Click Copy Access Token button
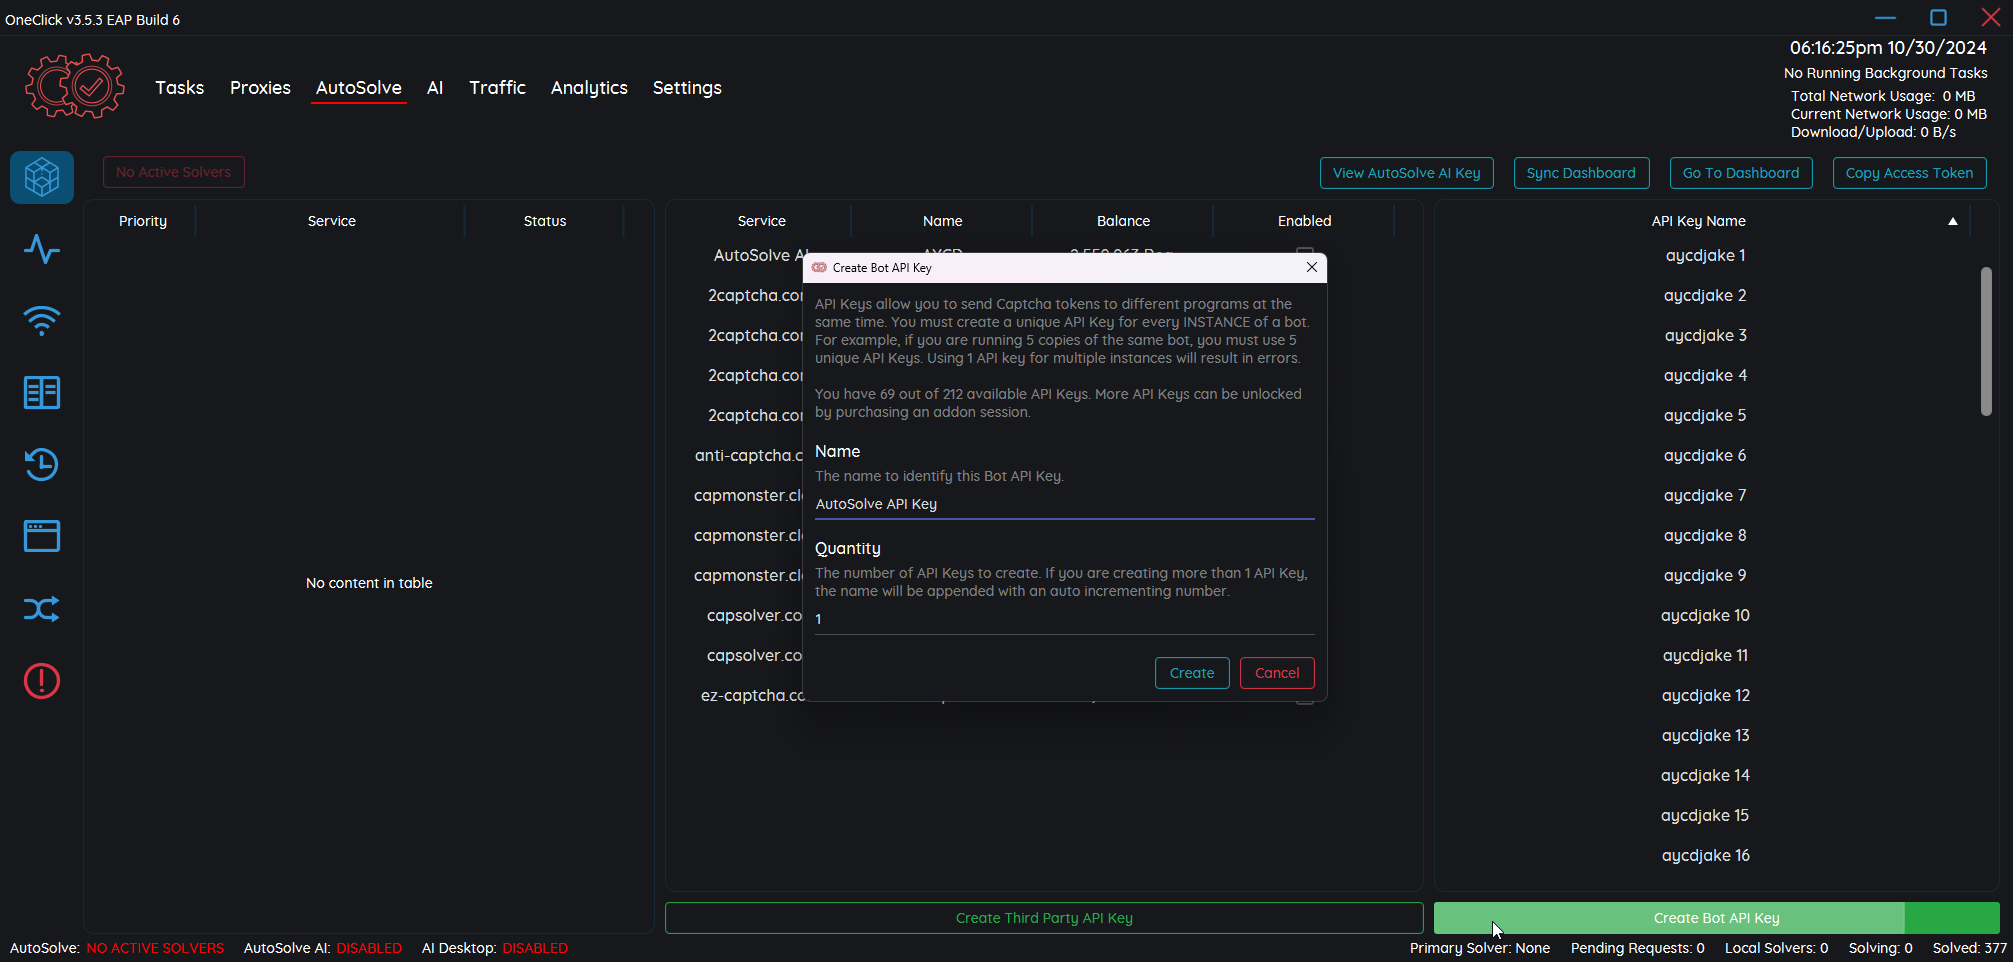 pos(1909,173)
